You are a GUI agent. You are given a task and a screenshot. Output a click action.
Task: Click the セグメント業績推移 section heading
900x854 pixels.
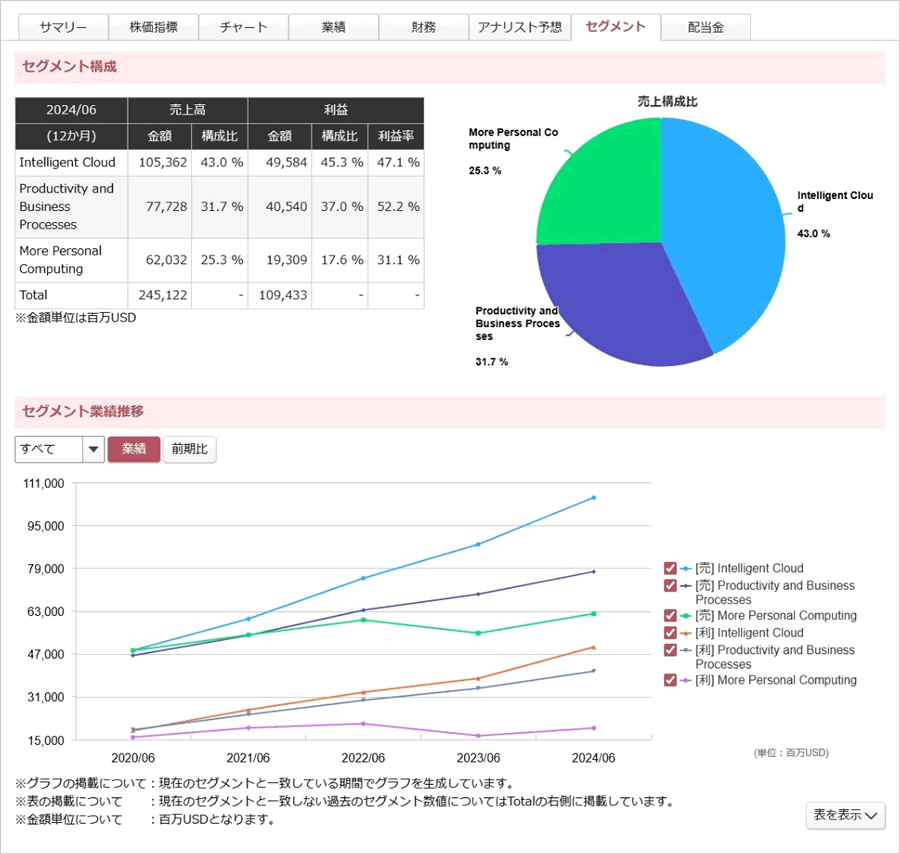[x=83, y=411]
